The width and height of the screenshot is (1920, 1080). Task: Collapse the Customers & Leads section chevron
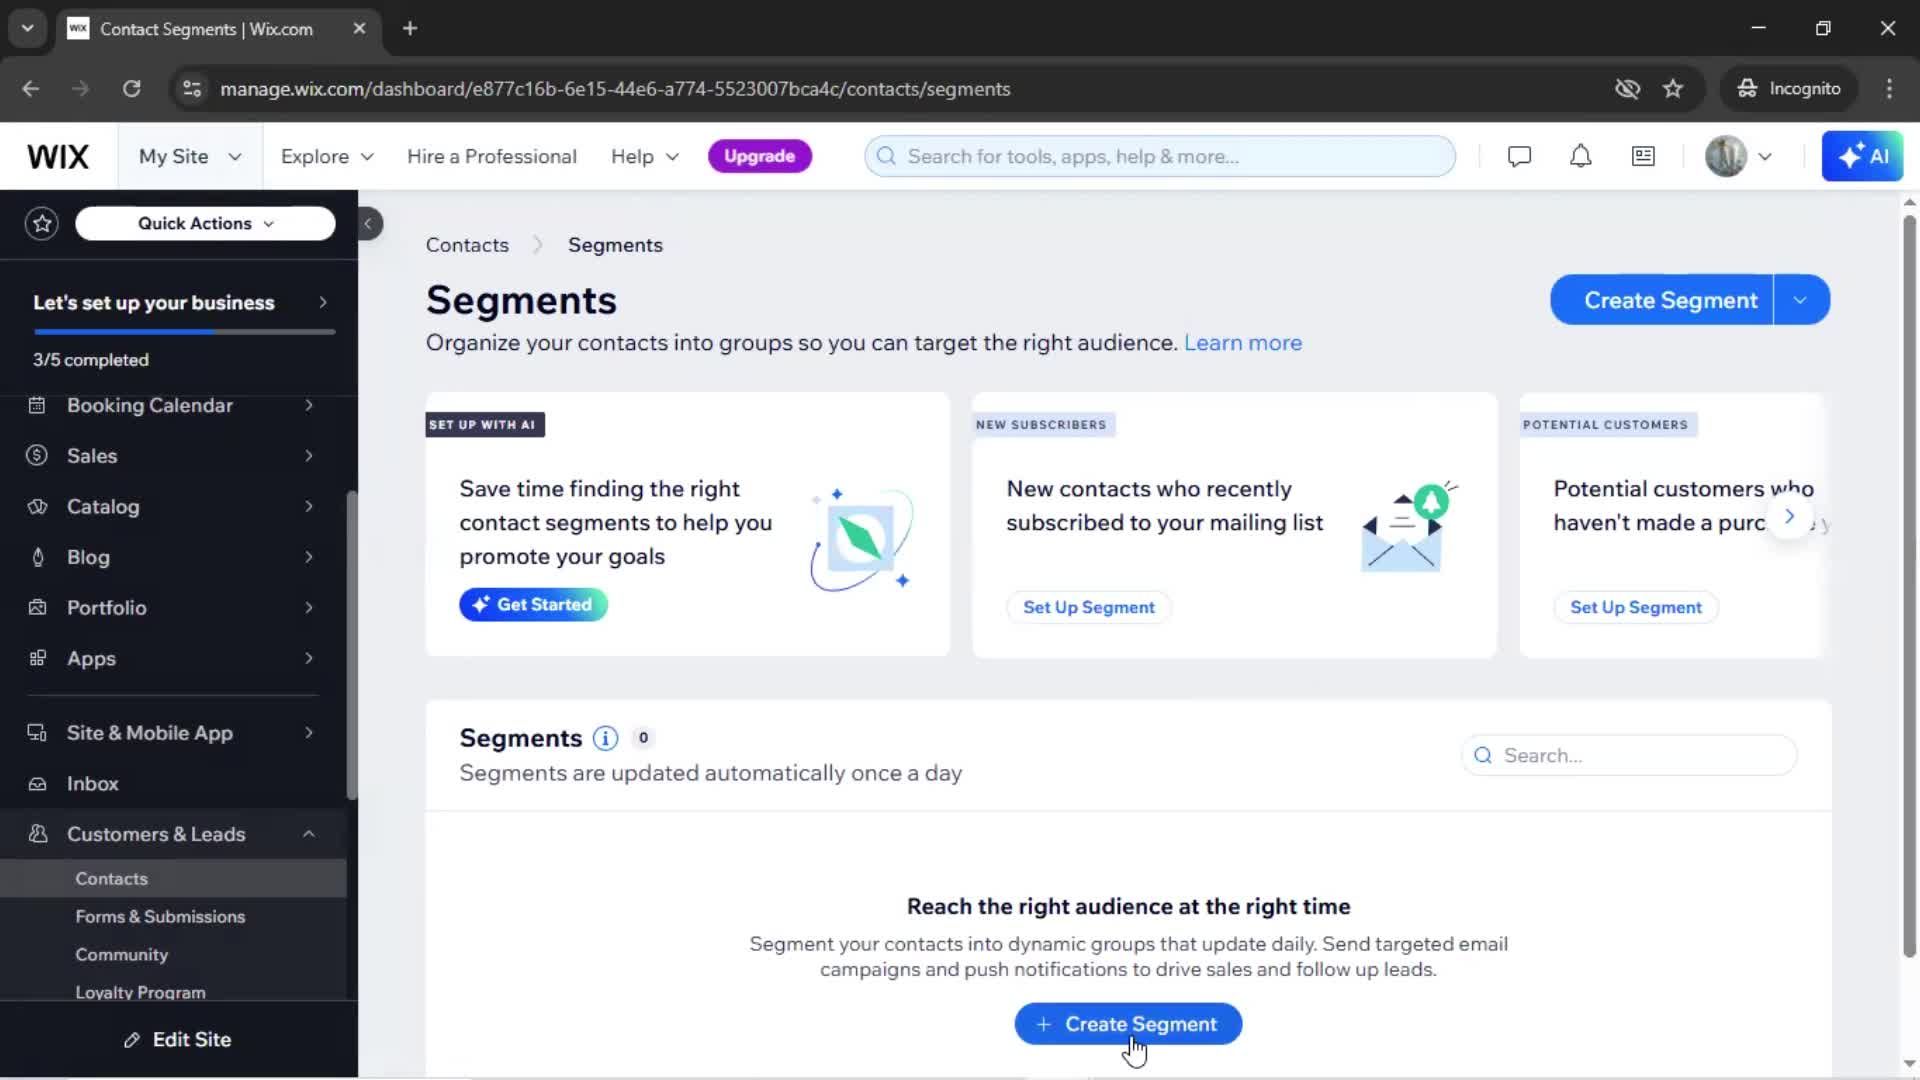(x=309, y=834)
